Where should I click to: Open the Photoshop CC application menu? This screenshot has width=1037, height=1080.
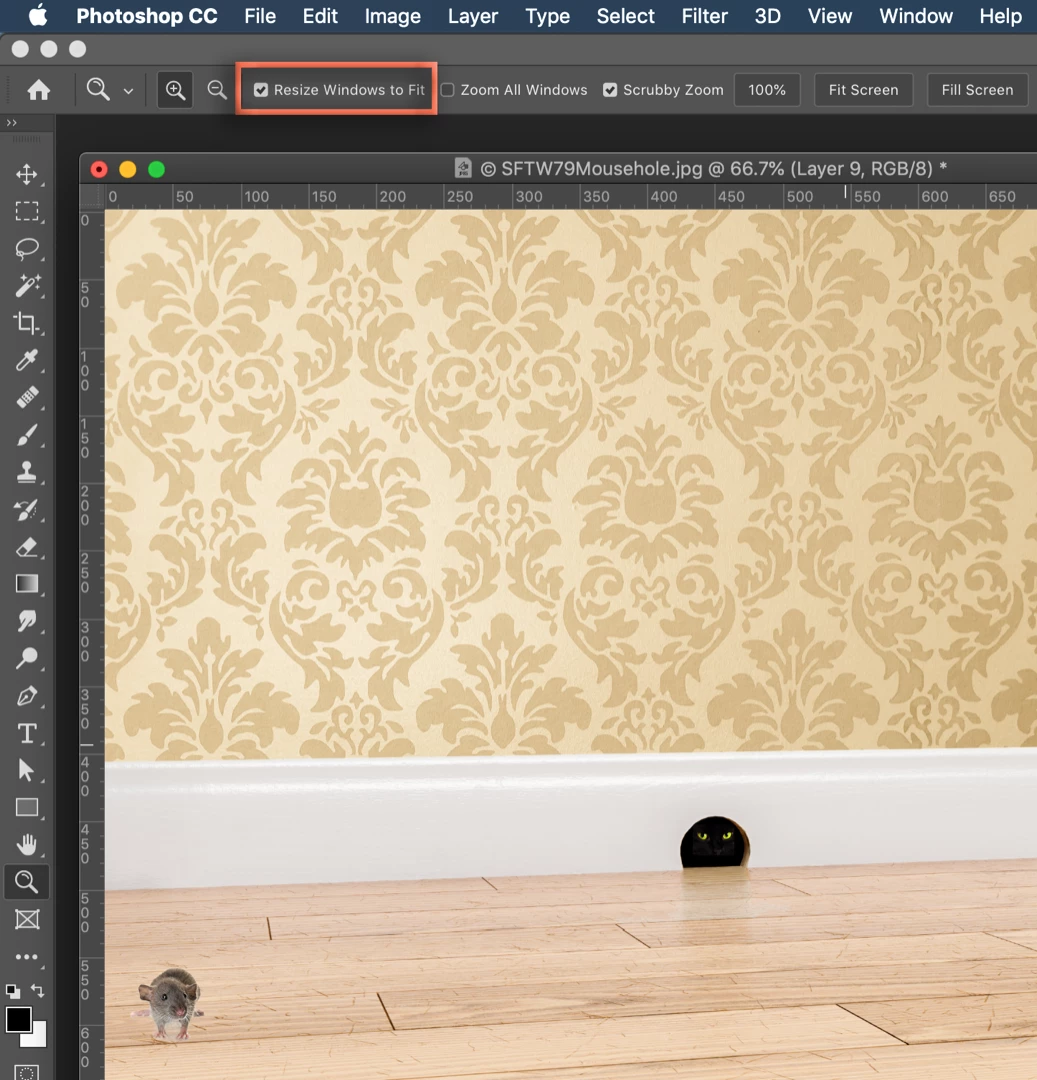pyautogui.click(x=147, y=16)
